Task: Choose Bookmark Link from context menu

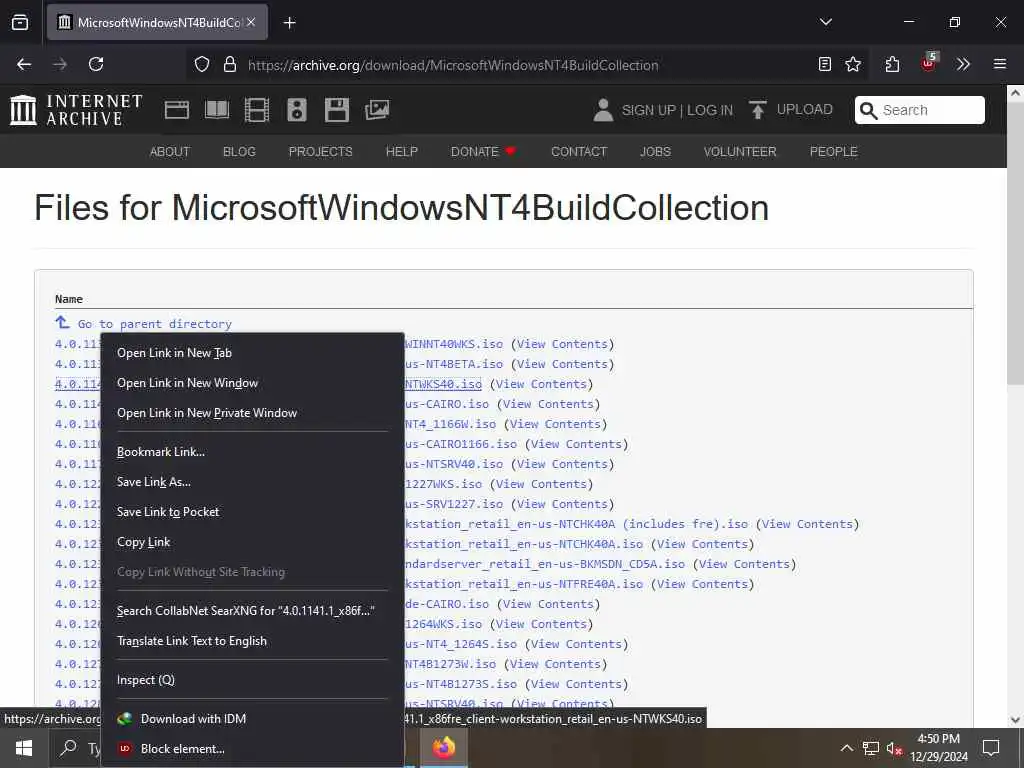Action: pyautogui.click(x=252, y=451)
